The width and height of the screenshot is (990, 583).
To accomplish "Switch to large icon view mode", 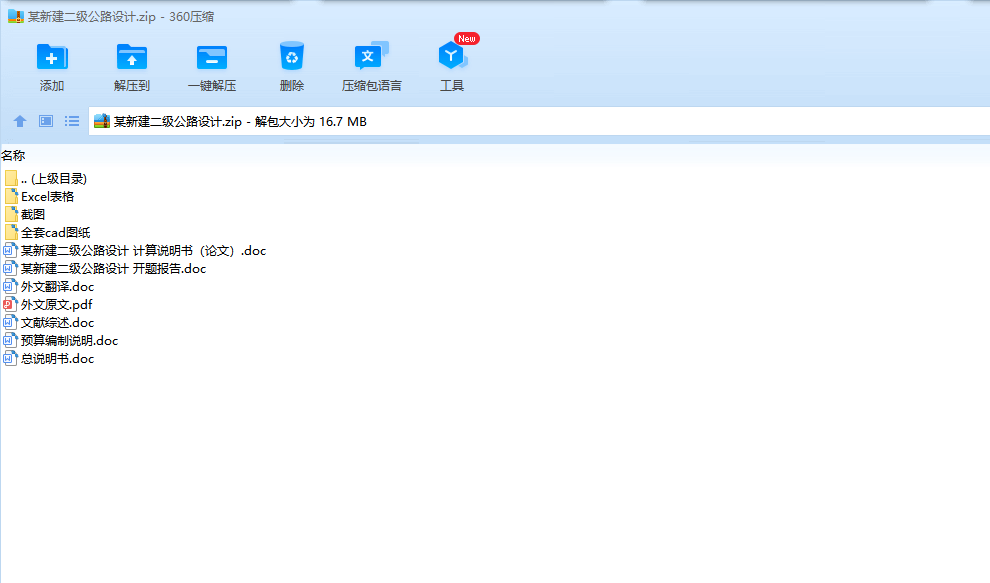I will click(x=46, y=121).
